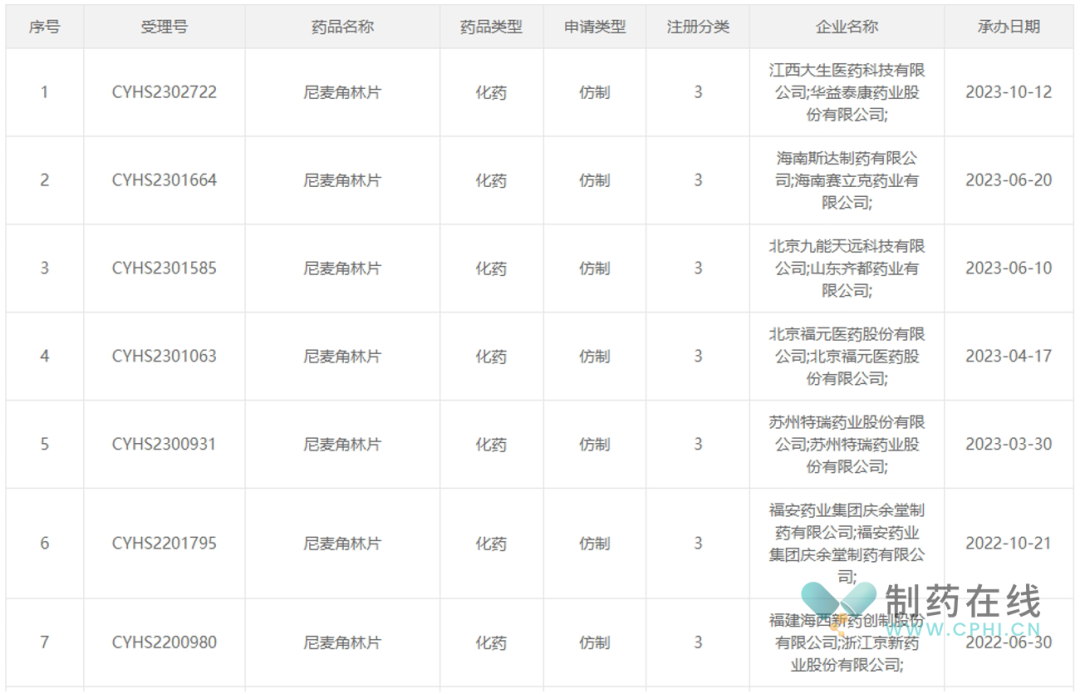This screenshot has height=694, width=1080.
Task: Click the 申请类型 column header
Action: click(594, 27)
